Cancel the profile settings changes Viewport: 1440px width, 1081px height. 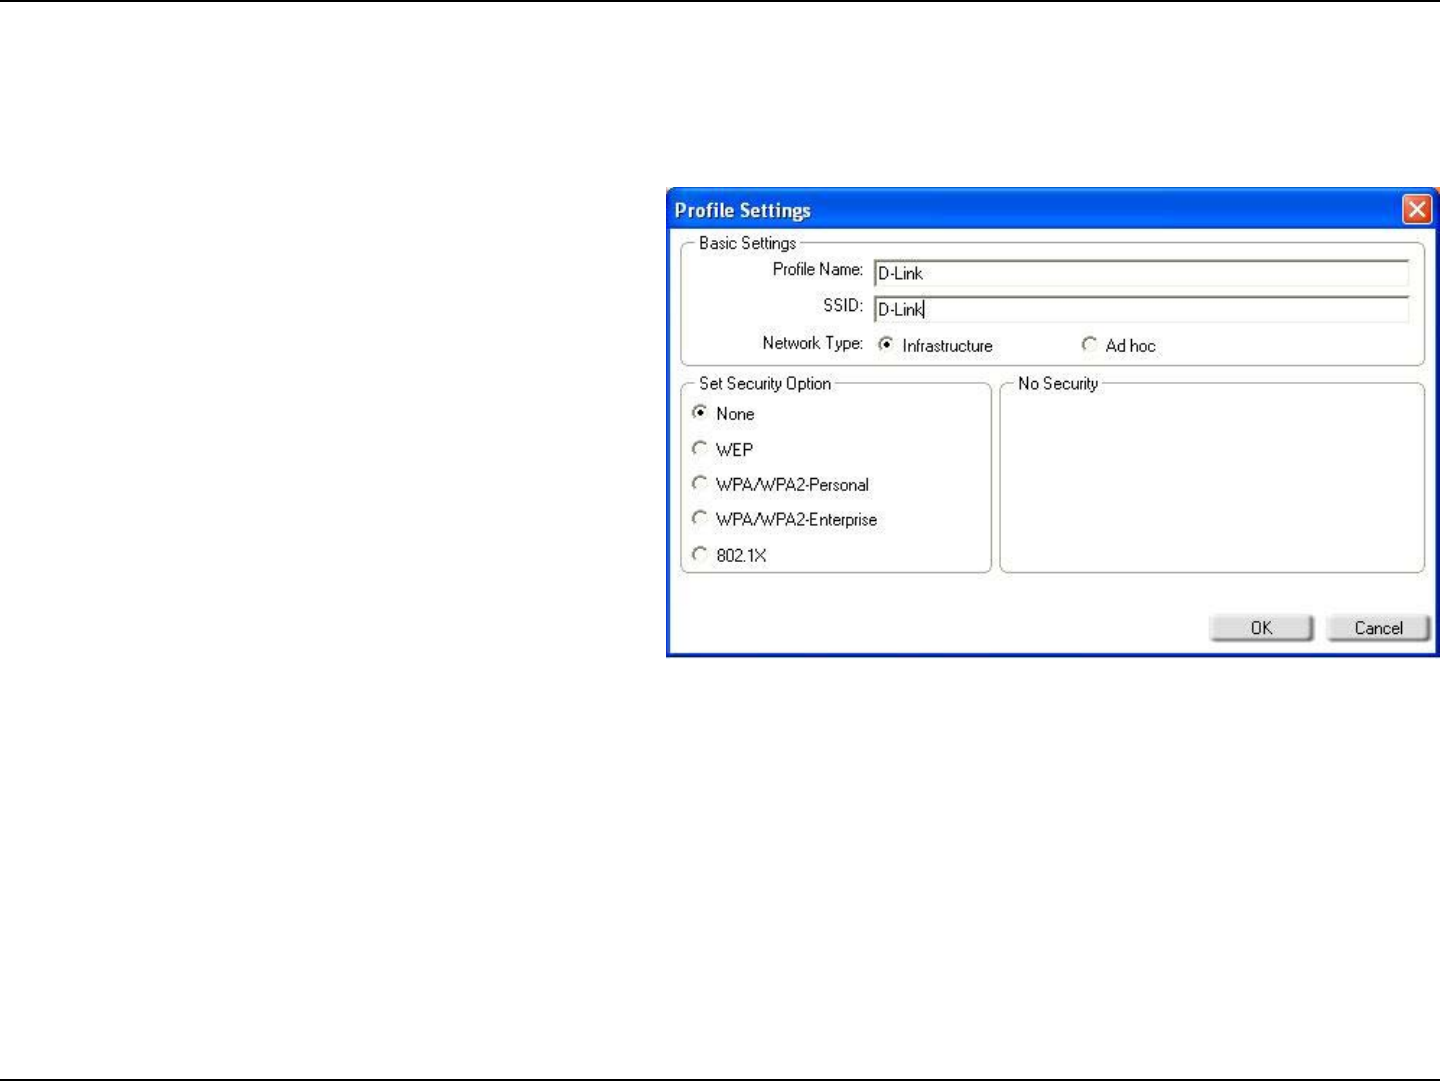(1378, 628)
